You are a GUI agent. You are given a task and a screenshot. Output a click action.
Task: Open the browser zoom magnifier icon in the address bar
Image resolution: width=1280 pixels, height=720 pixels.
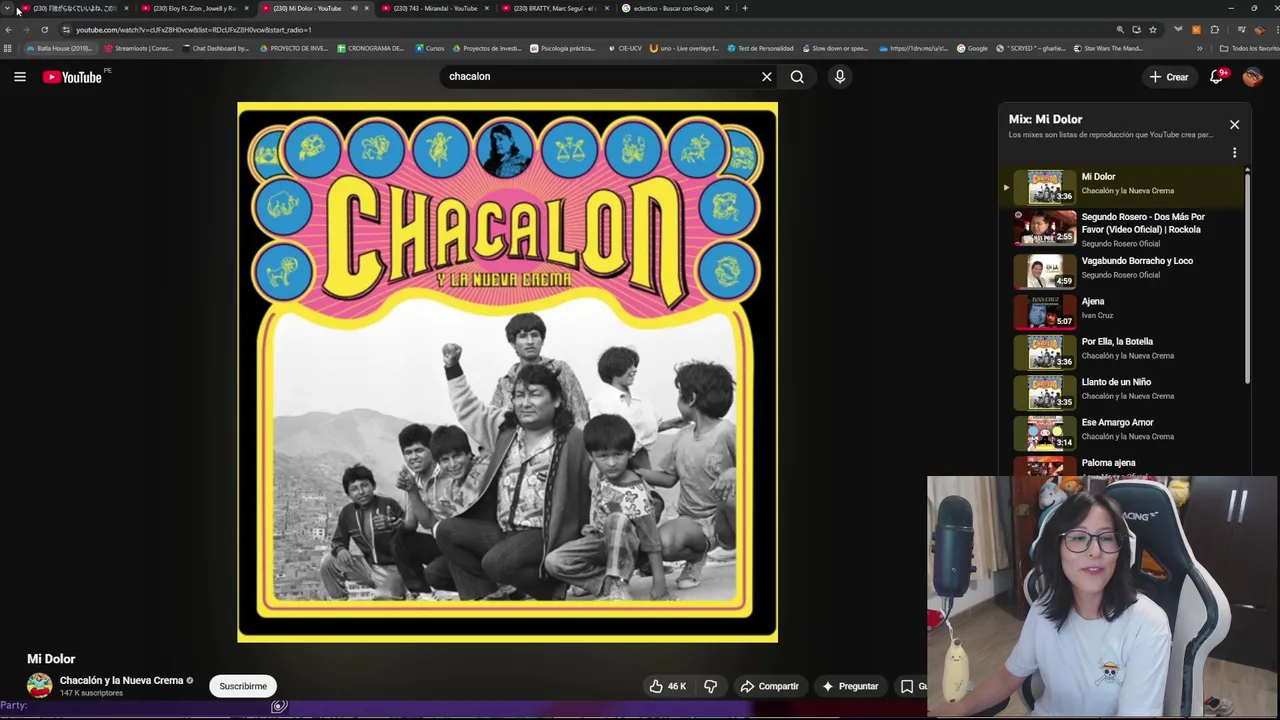[1120, 30]
